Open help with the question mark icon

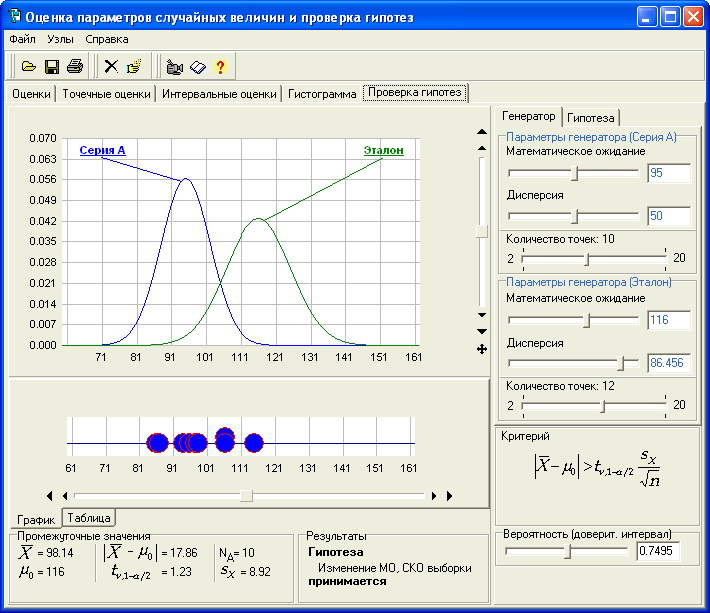(x=221, y=67)
